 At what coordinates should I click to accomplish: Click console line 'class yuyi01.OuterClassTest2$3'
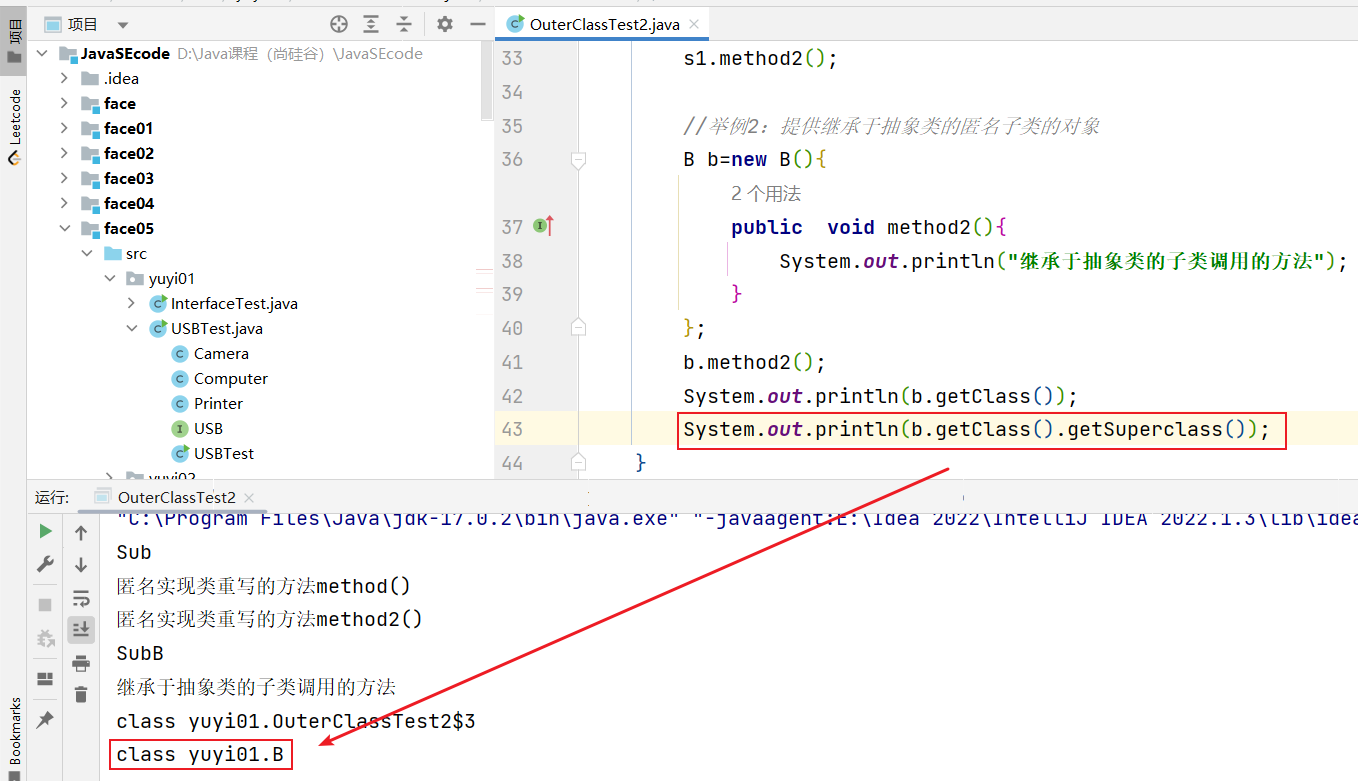[296, 721]
